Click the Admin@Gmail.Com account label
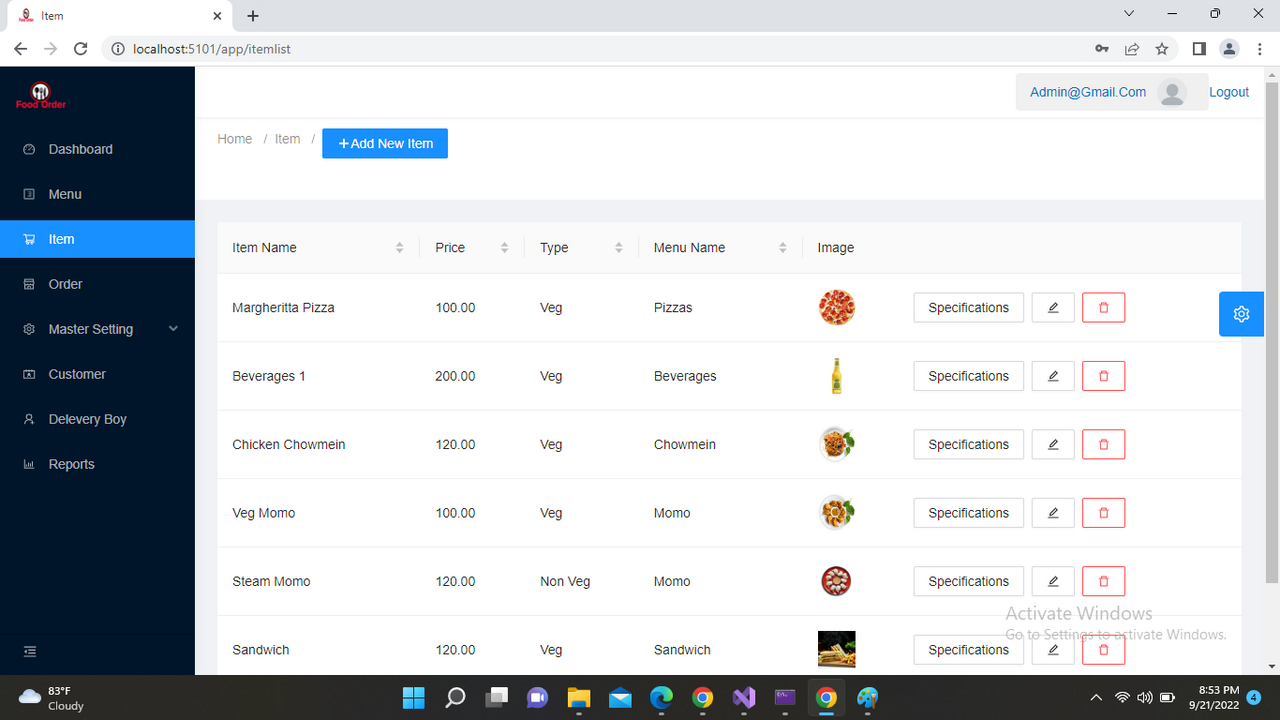The height and width of the screenshot is (720, 1280). (x=1088, y=92)
